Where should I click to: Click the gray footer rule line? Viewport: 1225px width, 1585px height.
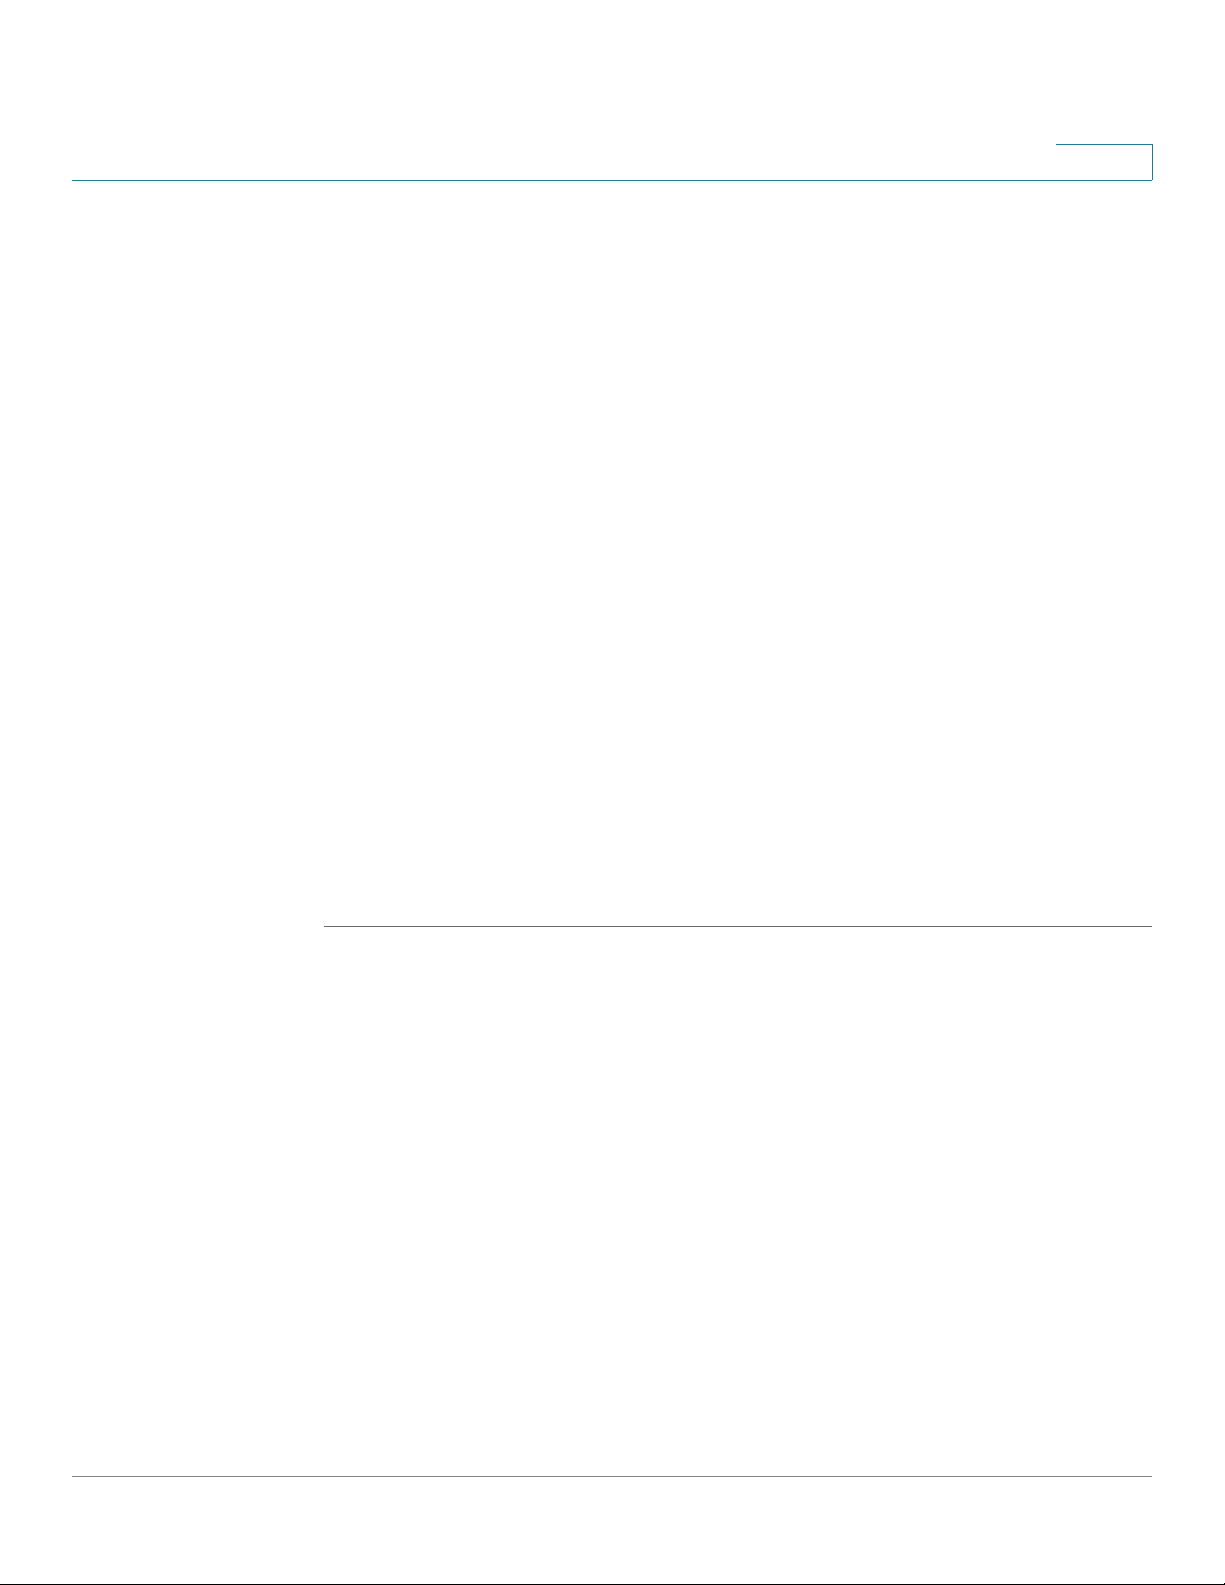[612, 1477]
